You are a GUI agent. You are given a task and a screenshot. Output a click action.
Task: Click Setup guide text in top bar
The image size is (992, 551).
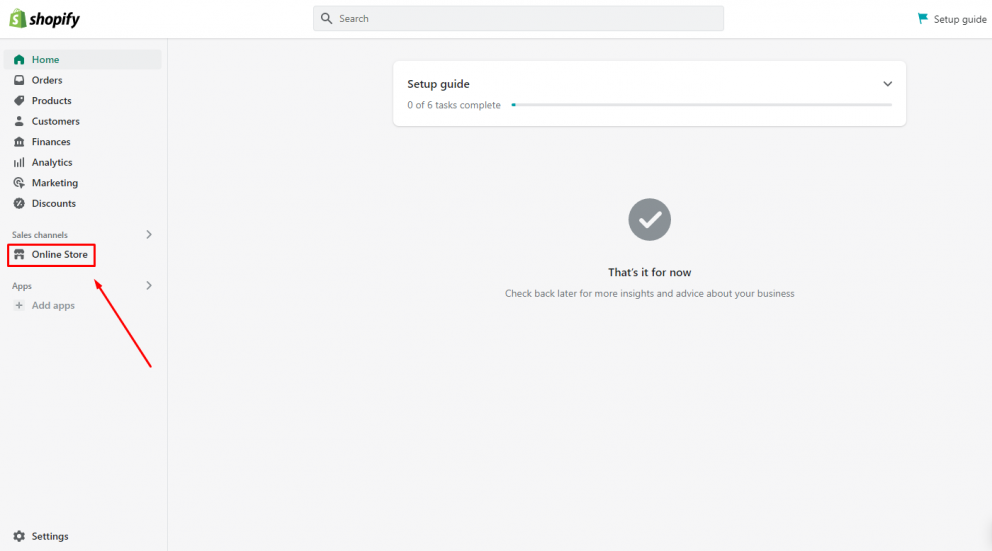tap(960, 20)
